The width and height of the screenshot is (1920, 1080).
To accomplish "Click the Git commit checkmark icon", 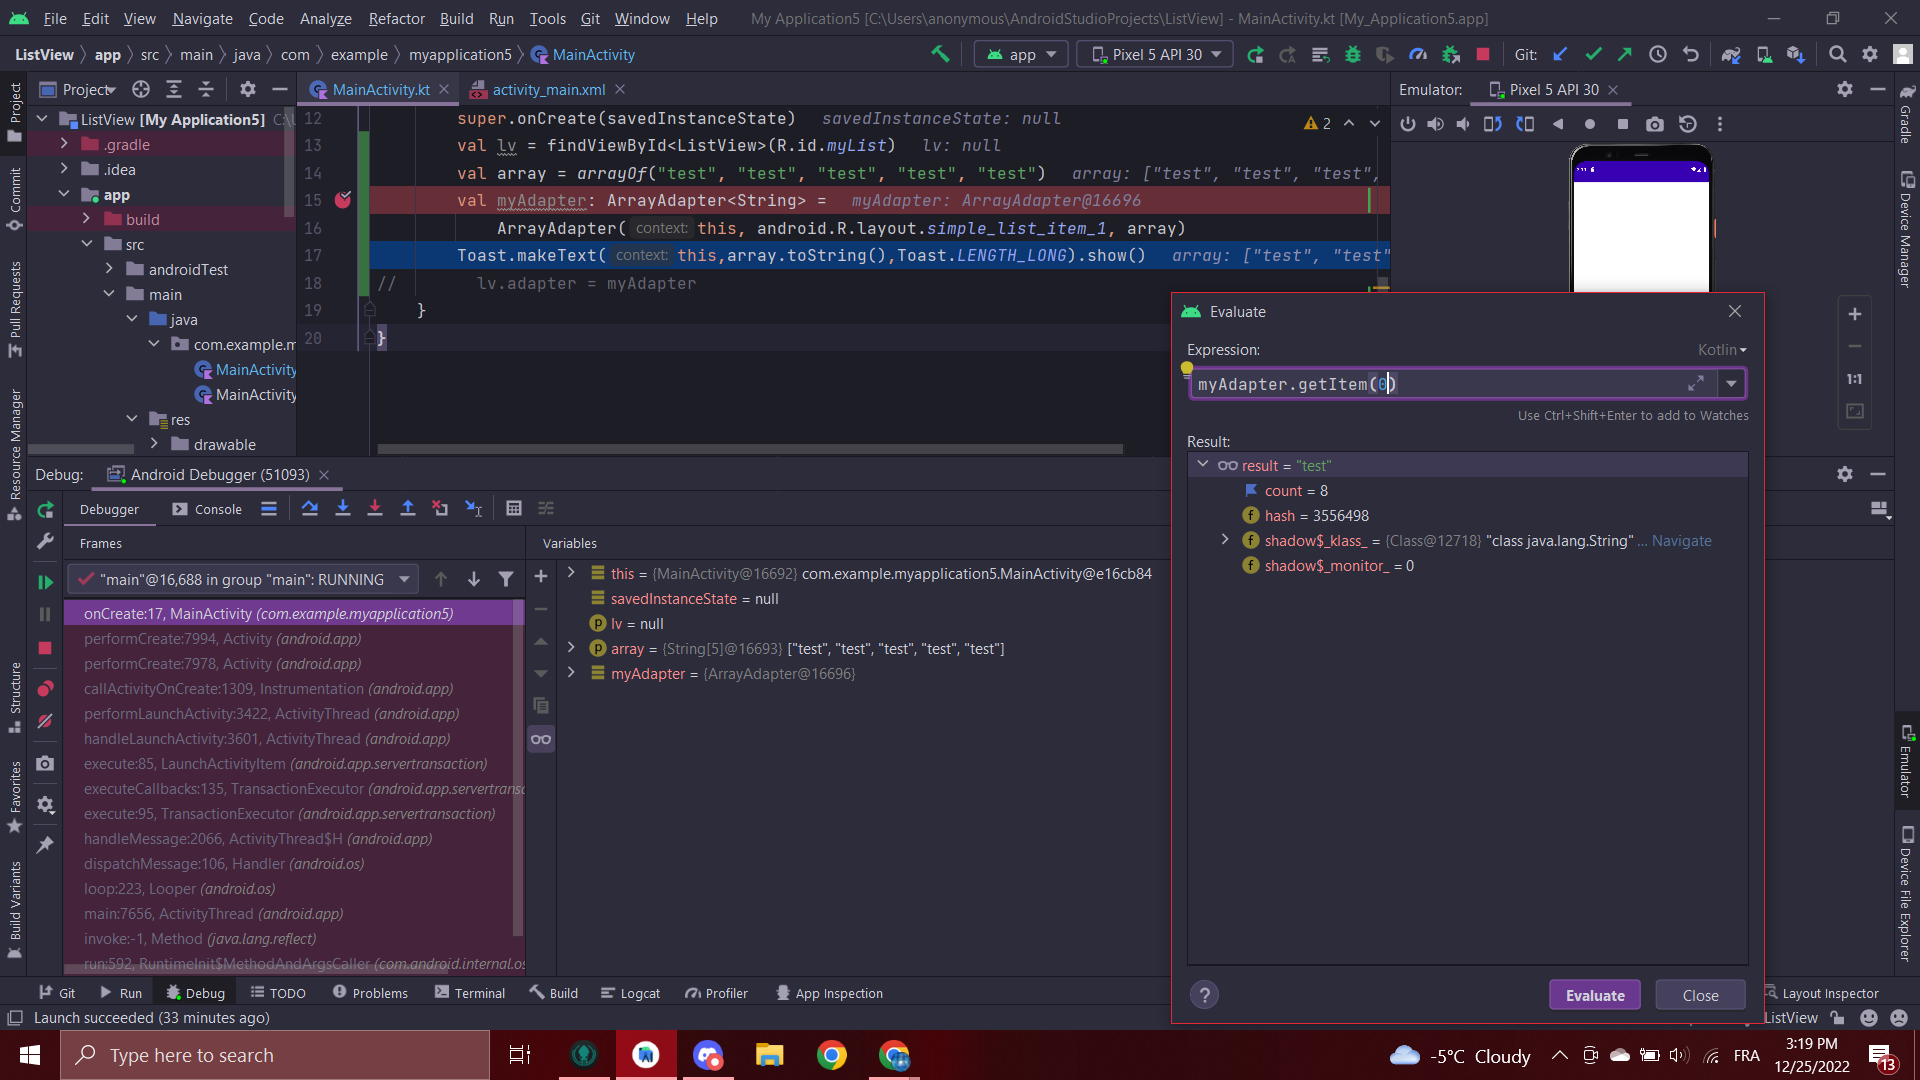I will coord(1593,54).
